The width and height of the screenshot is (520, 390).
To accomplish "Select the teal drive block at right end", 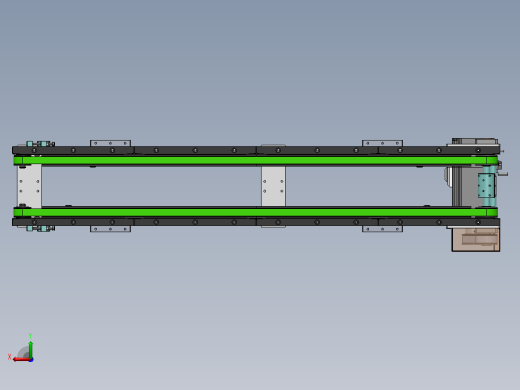I will point(487,186).
